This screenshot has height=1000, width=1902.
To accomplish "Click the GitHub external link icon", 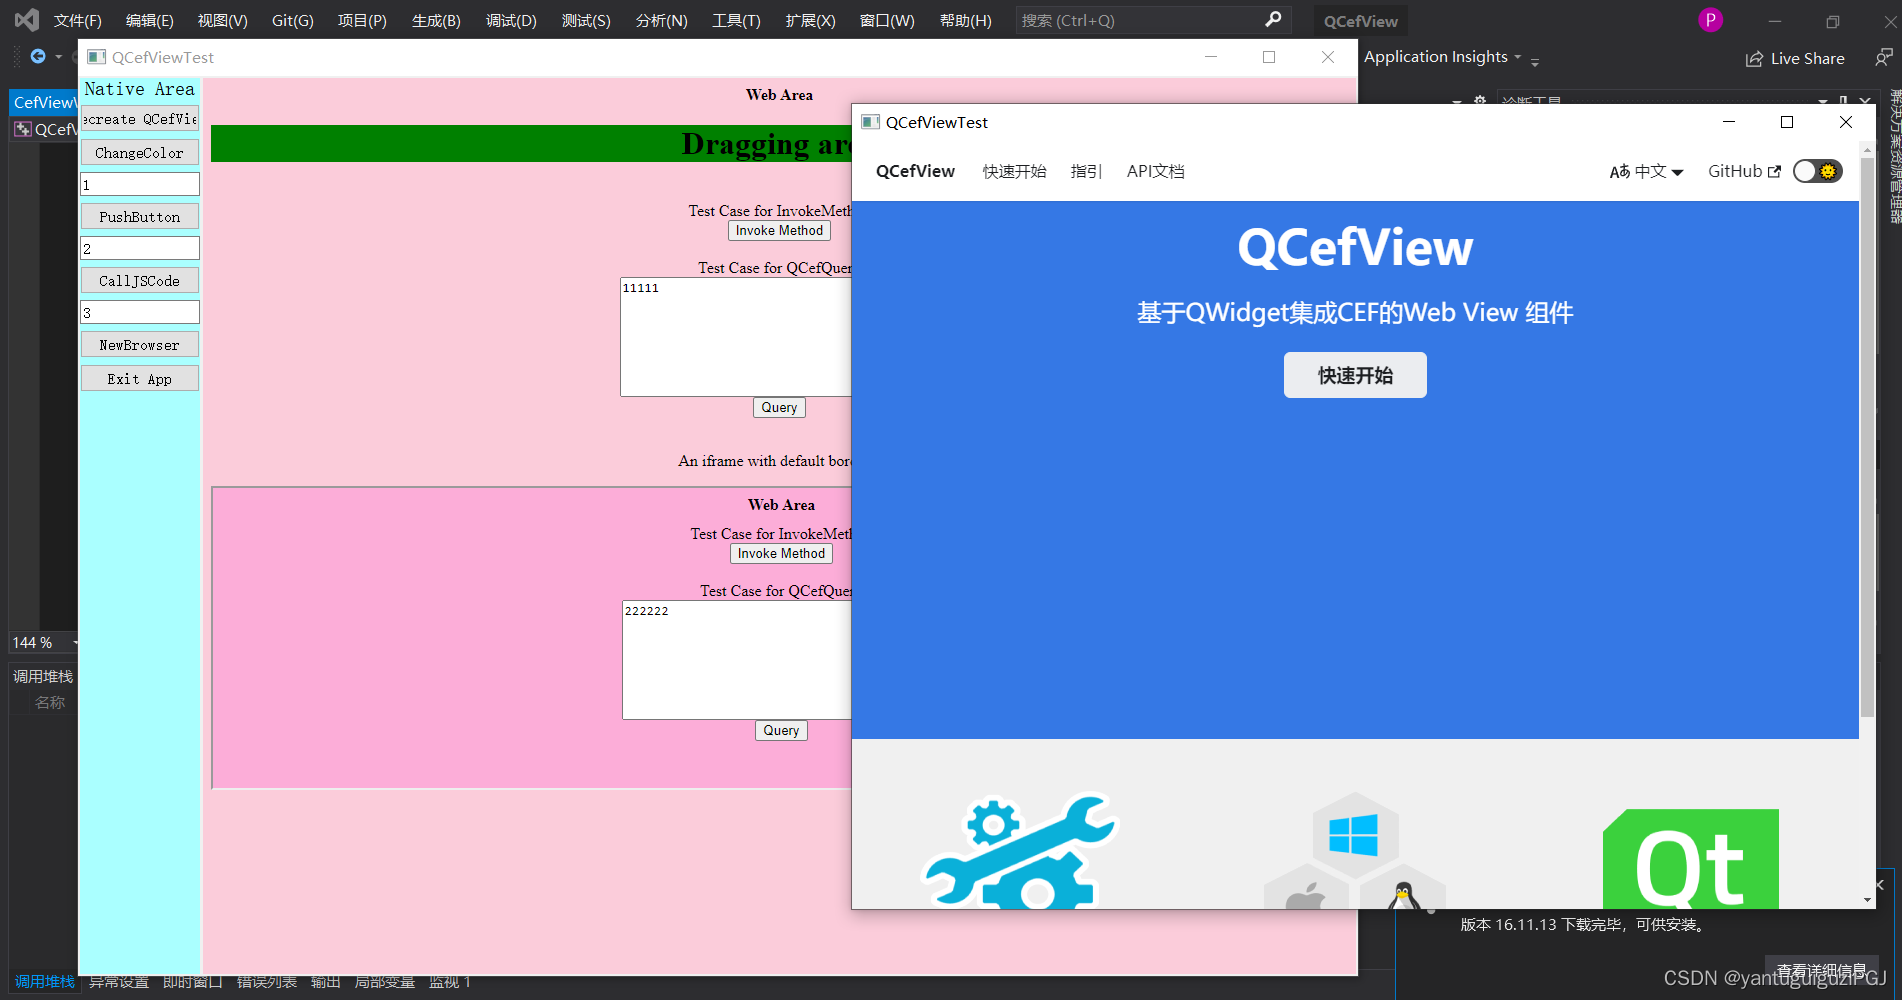I will click(1776, 170).
